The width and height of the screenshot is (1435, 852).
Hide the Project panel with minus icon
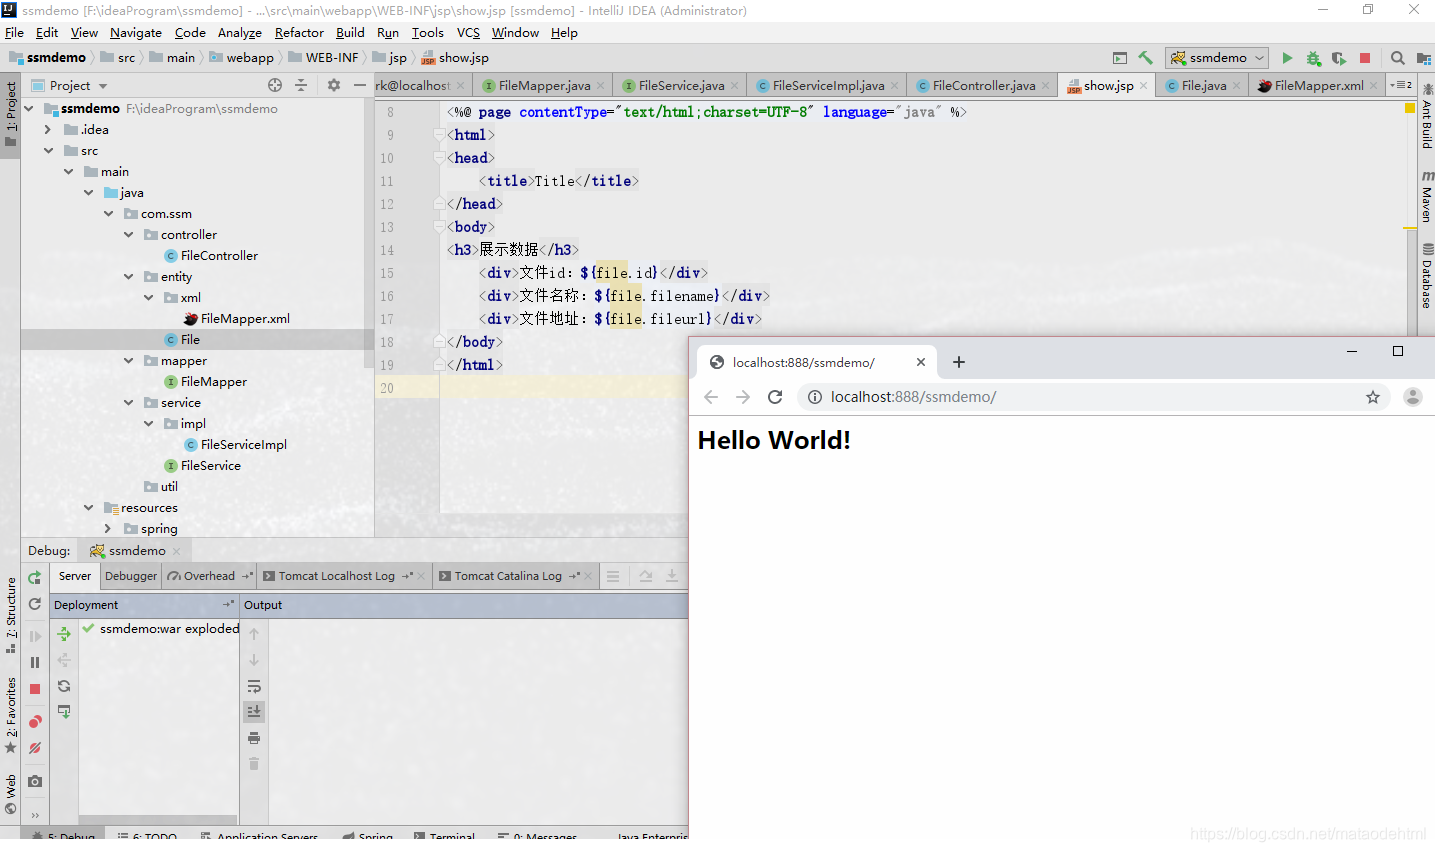(360, 85)
